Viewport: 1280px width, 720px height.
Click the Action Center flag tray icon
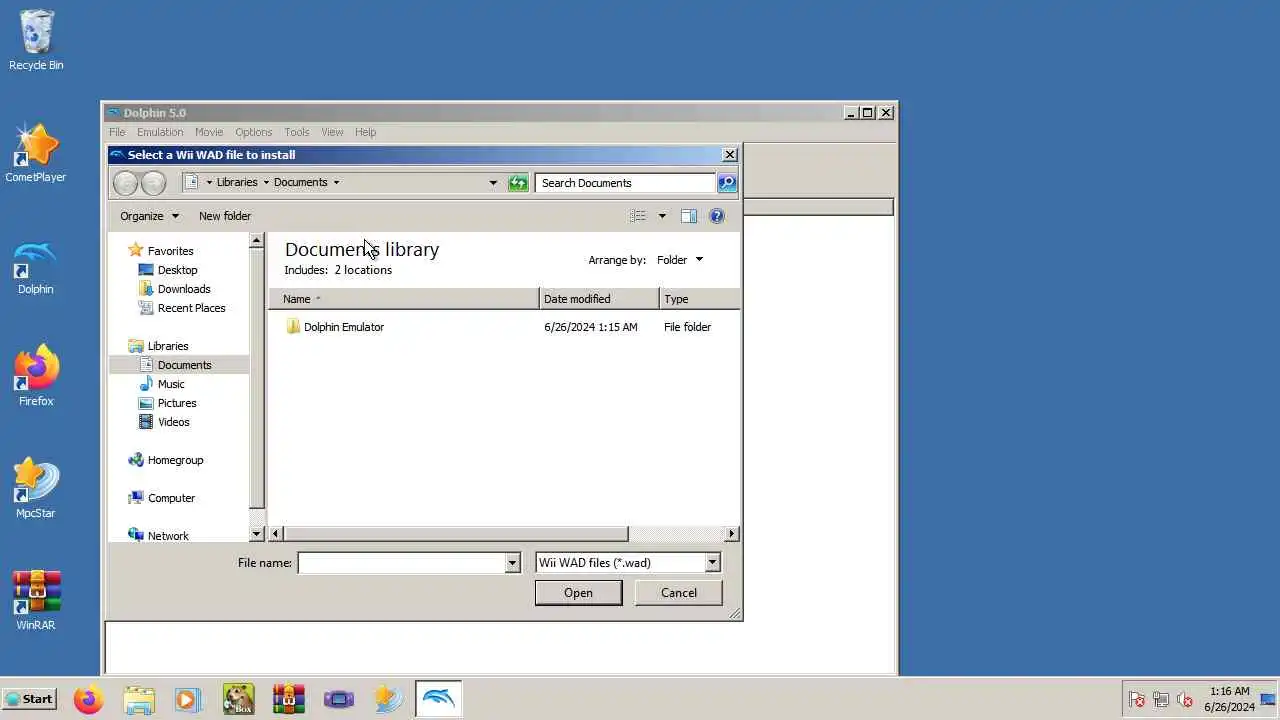1137,700
